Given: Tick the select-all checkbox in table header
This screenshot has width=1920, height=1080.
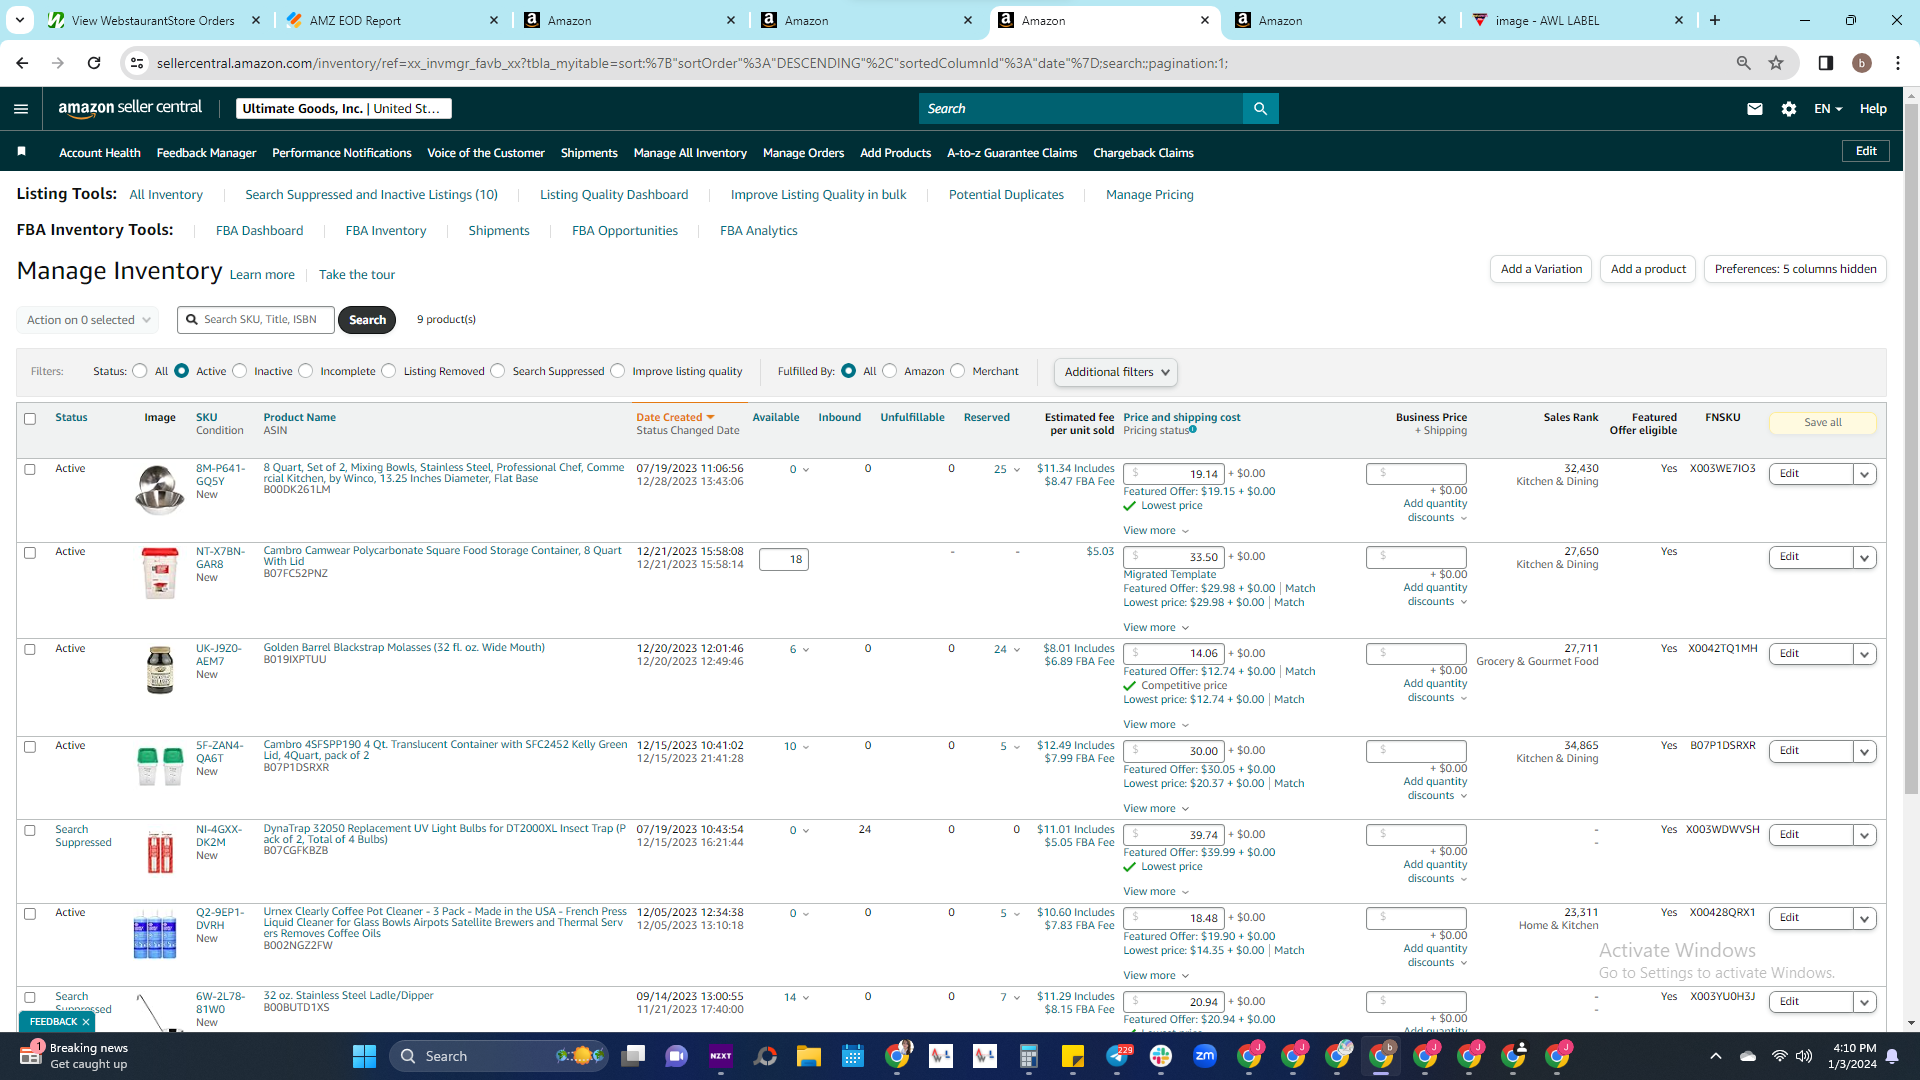Looking at the screenshot, I should click(x=30, y=419).
